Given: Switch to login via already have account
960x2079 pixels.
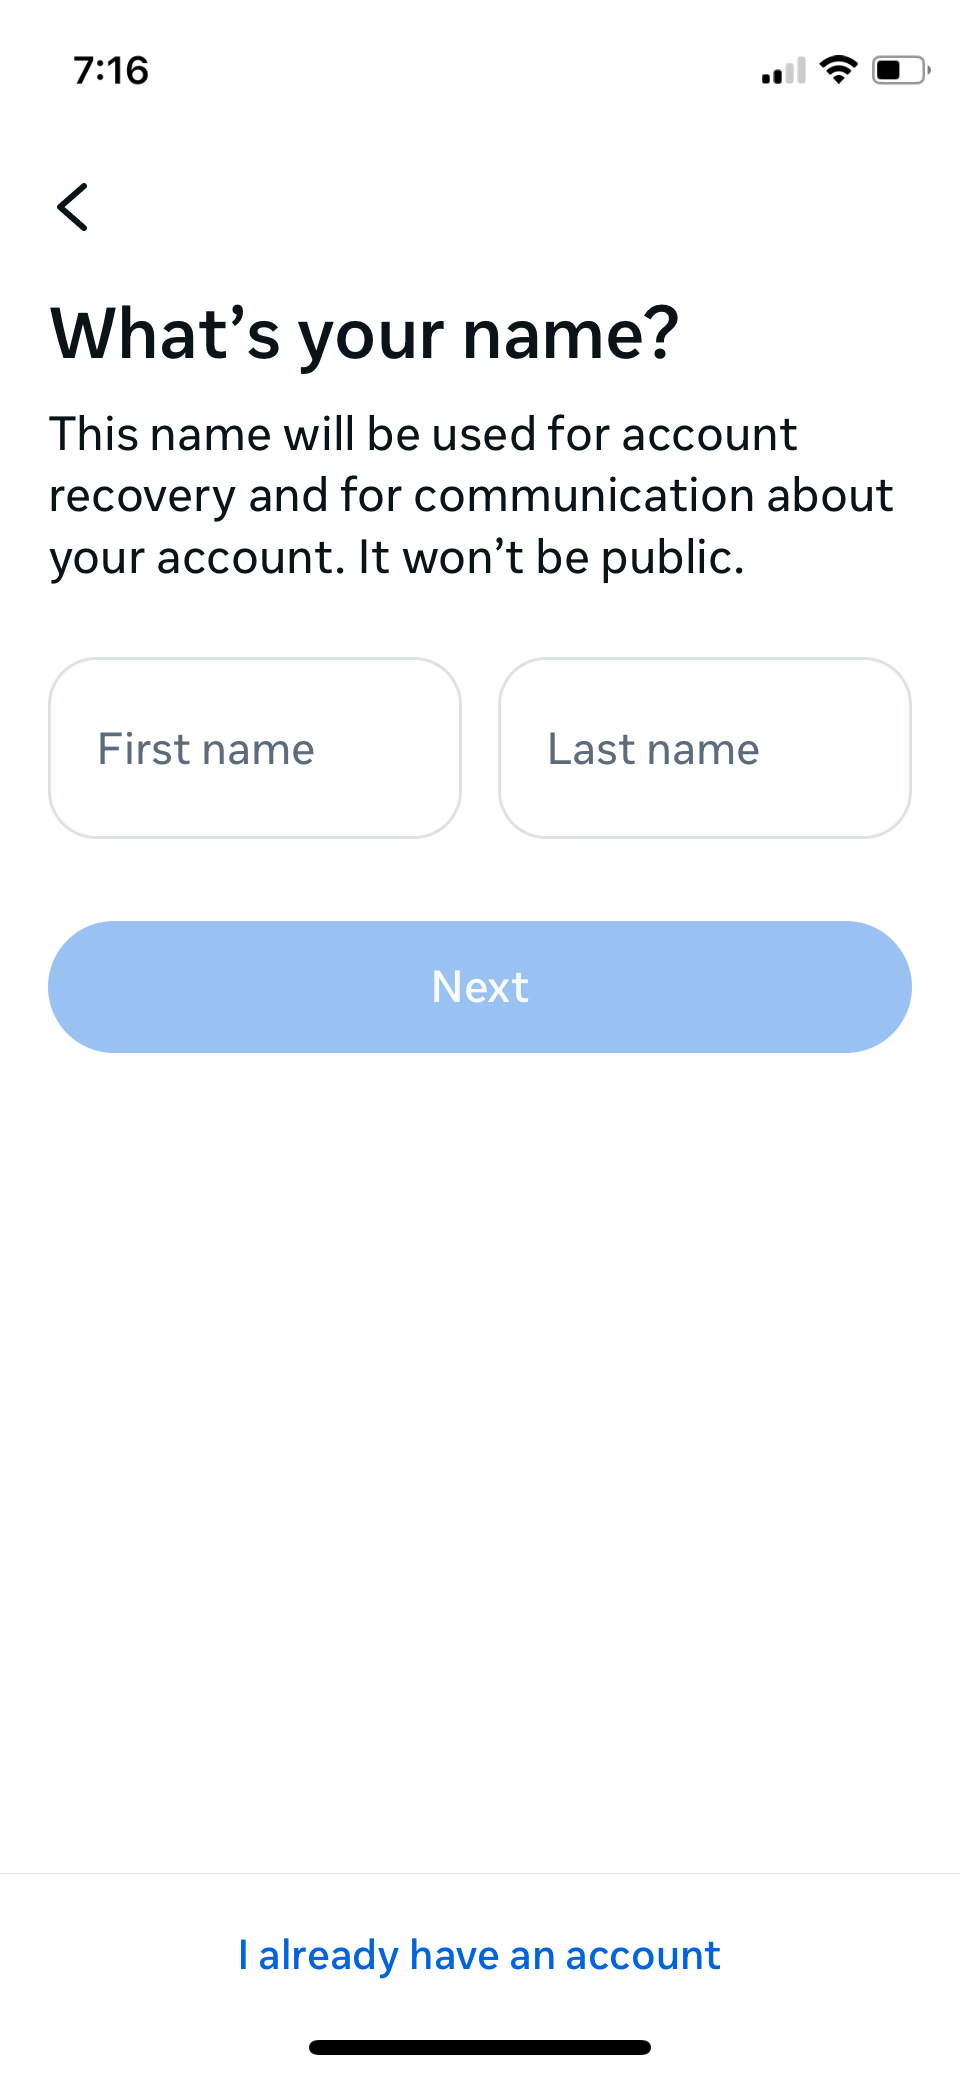Looking at the screenshot, I should point(480,1955).
